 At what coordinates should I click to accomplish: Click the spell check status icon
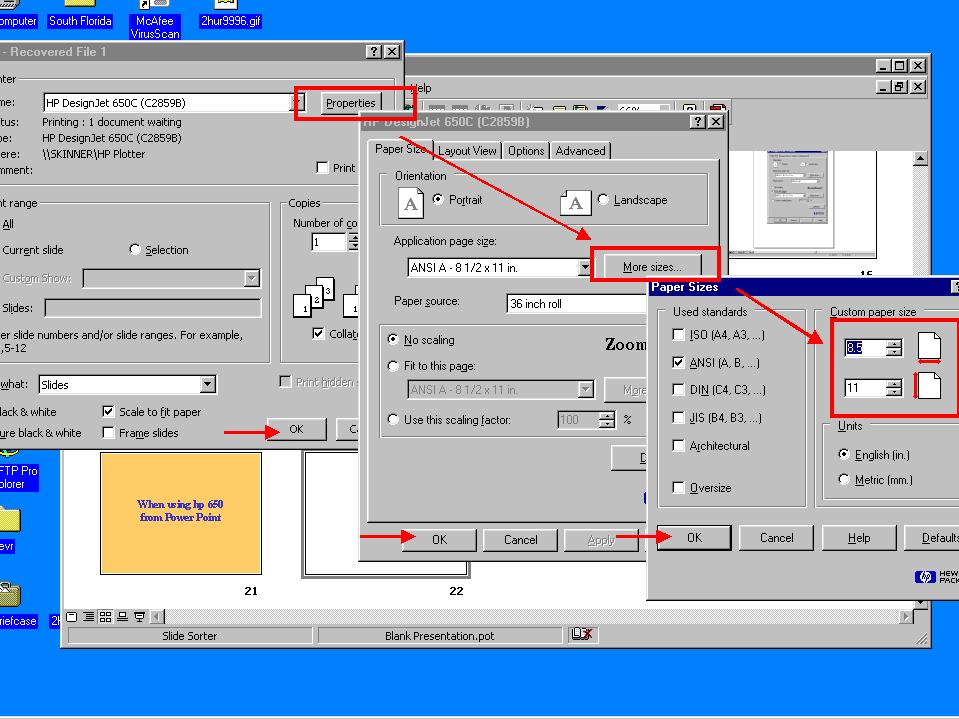(581, 634)
